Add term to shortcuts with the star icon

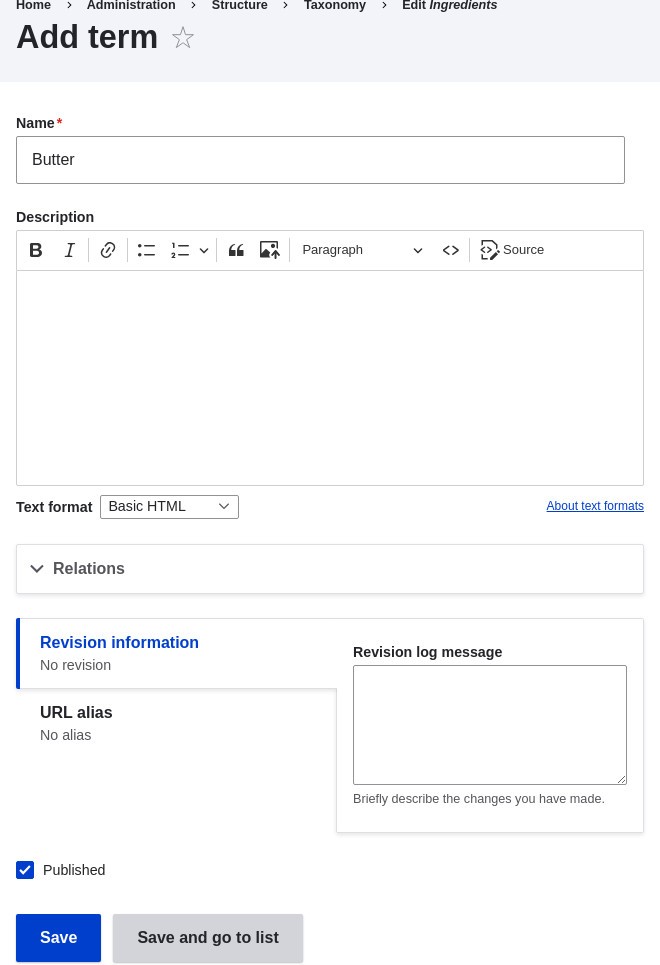(x=183, y=38)
